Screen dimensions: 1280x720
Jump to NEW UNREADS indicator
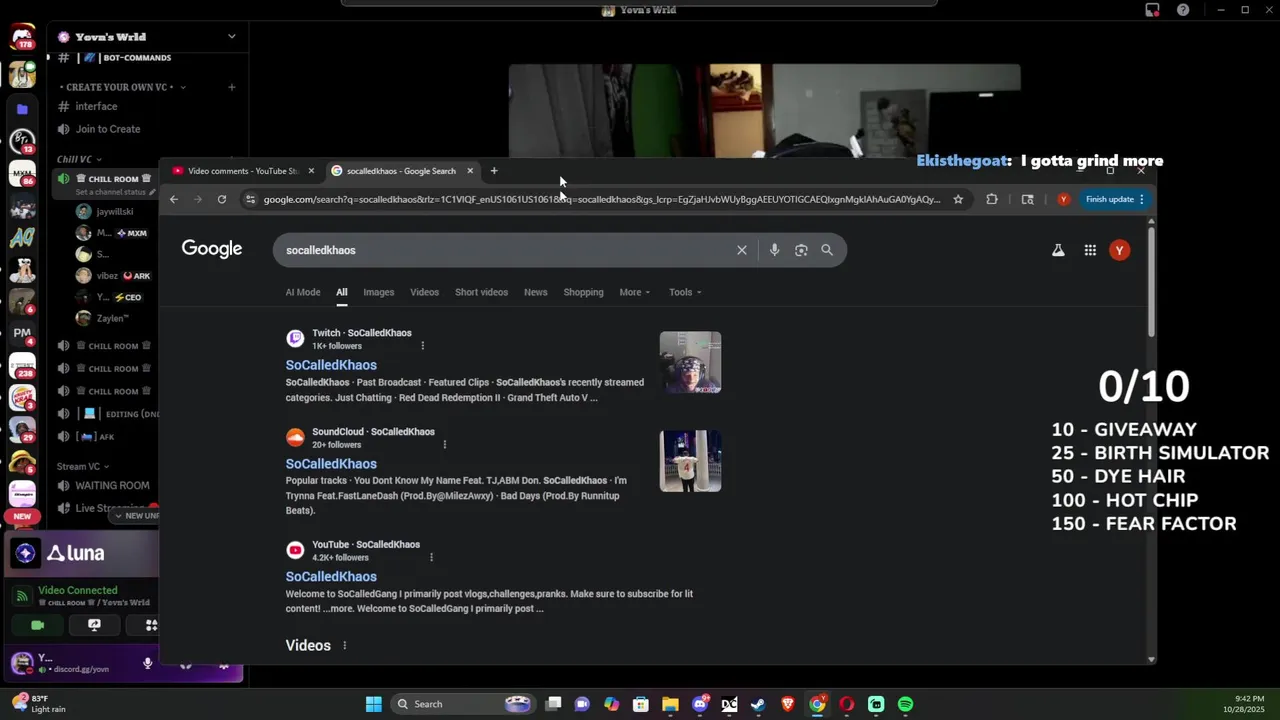[x=137, y=516]
